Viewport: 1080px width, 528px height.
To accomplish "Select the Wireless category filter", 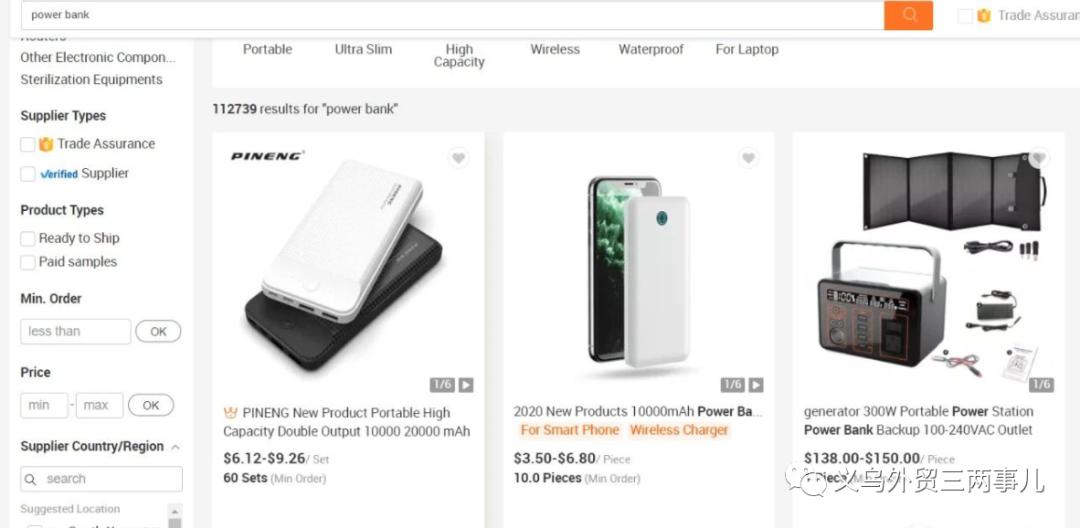I will pyautogui.click(x=555, y=49).
